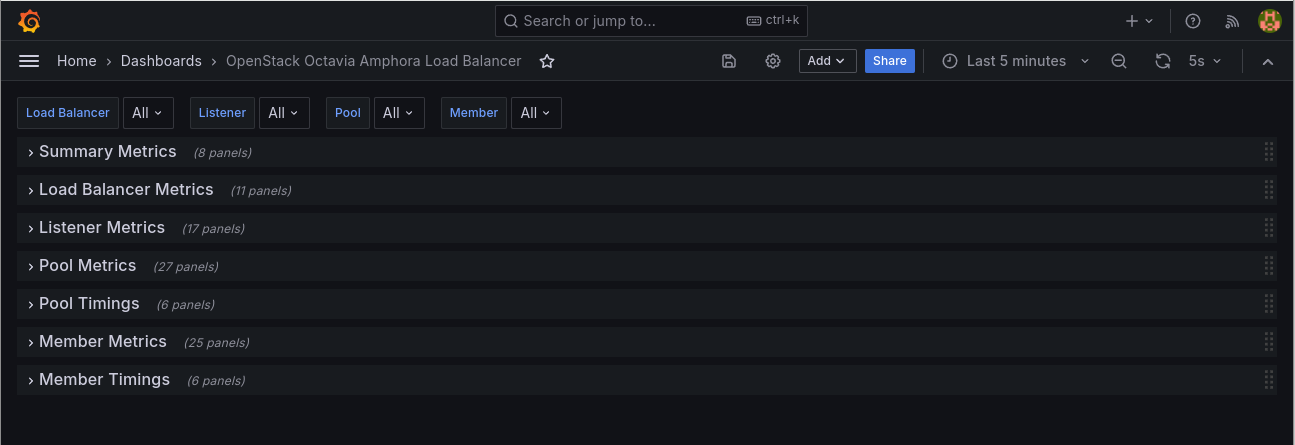Open the hamburger navigation menu
The height and width of the screenshot is (445, 1295).
29,61
